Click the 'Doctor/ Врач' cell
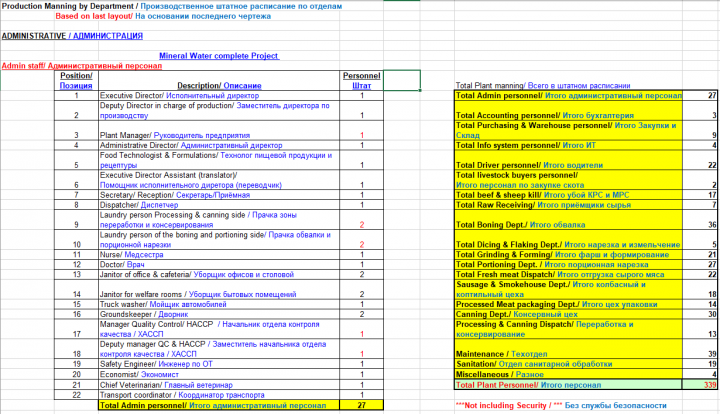 pos(219,264)
